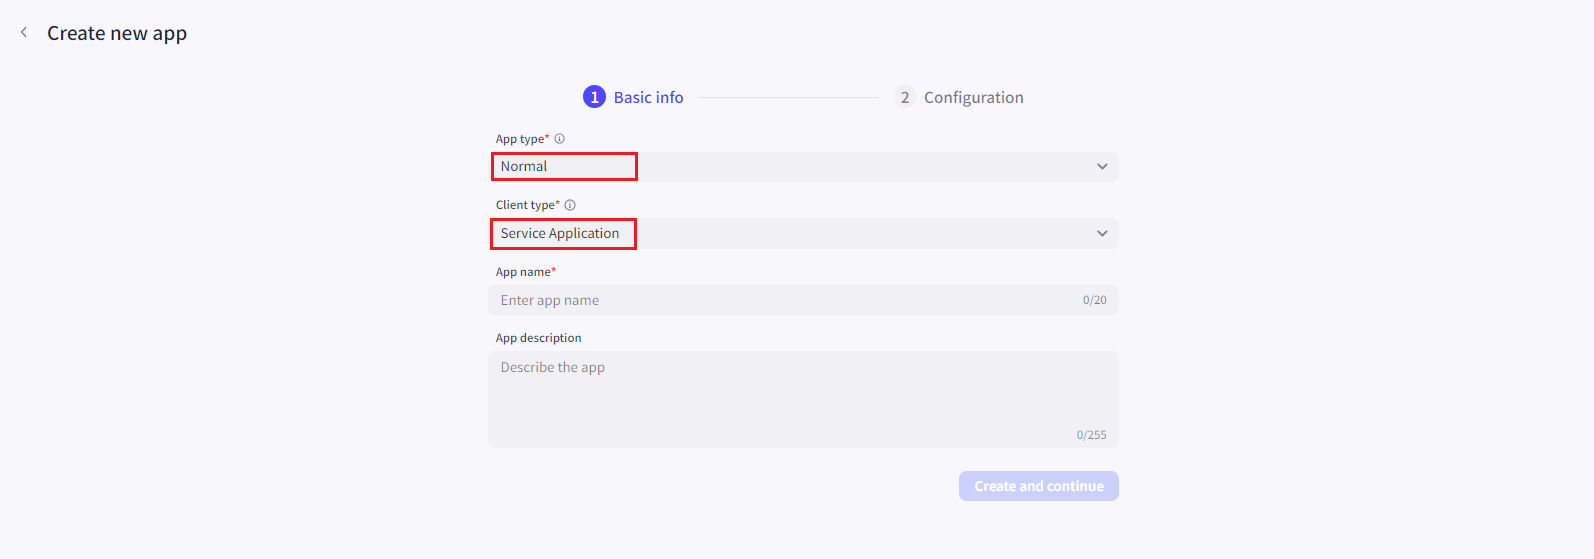Screen dimensions: 1594x559
Task: Expand App type using its chevron arrow
Action: pyautogui.click(x=1102, y=167)
